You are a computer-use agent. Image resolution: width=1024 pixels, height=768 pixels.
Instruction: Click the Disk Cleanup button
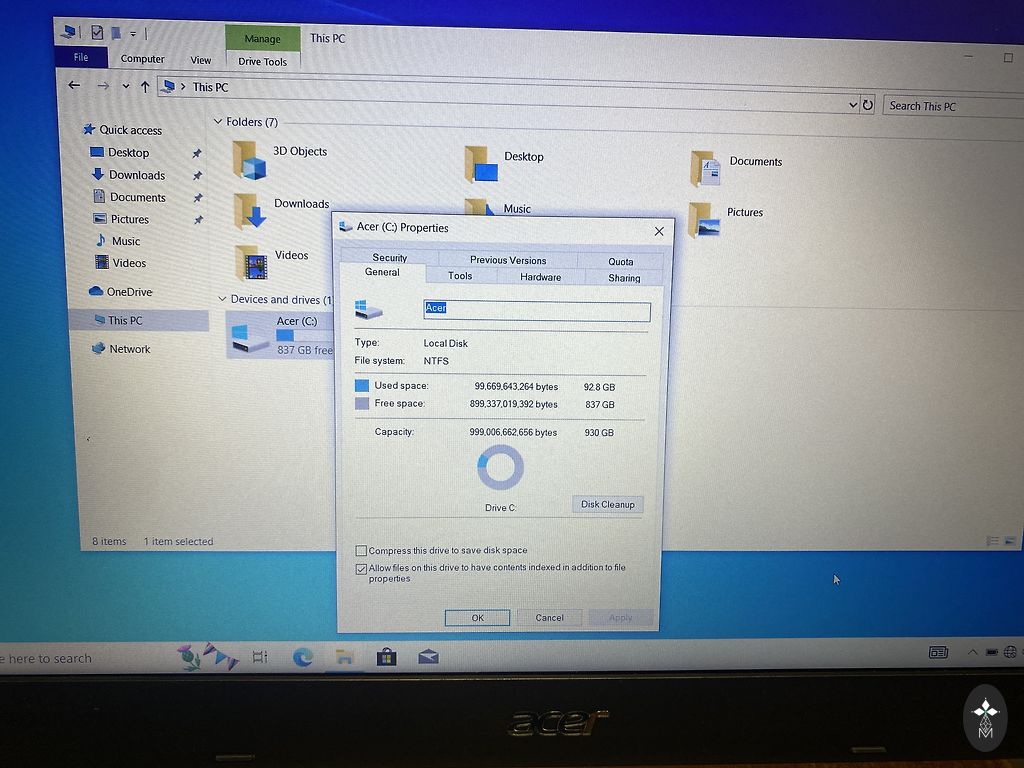pyautogui.click(x=607, y=504)
